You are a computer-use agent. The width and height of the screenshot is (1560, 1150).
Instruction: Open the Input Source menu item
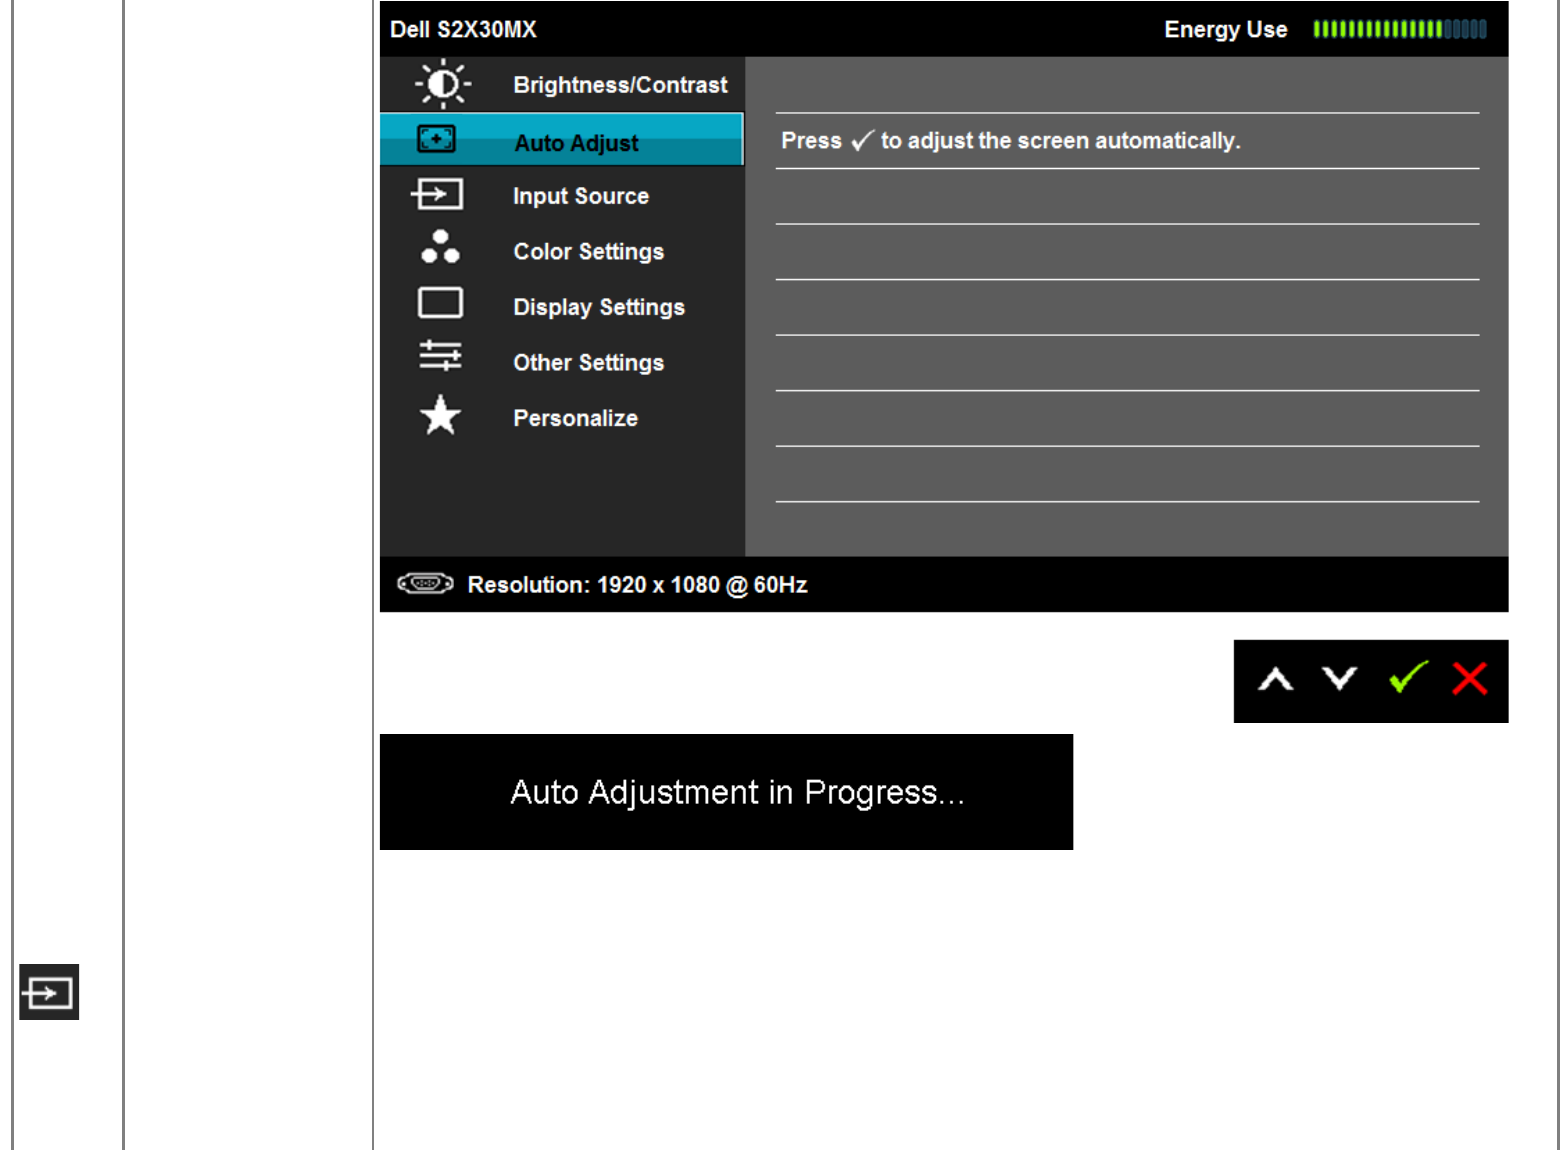(x=562, y=195)
